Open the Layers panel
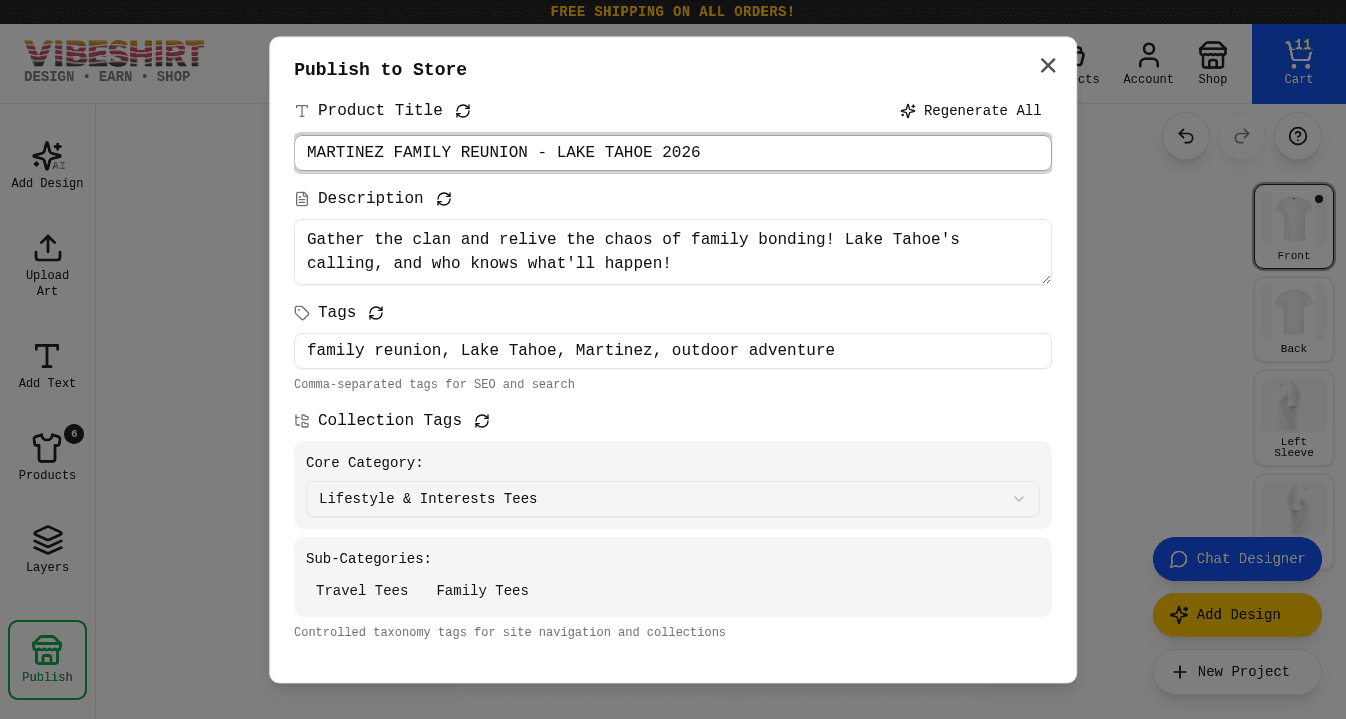Screen dimensions: 1346x719 coord(47,549)
